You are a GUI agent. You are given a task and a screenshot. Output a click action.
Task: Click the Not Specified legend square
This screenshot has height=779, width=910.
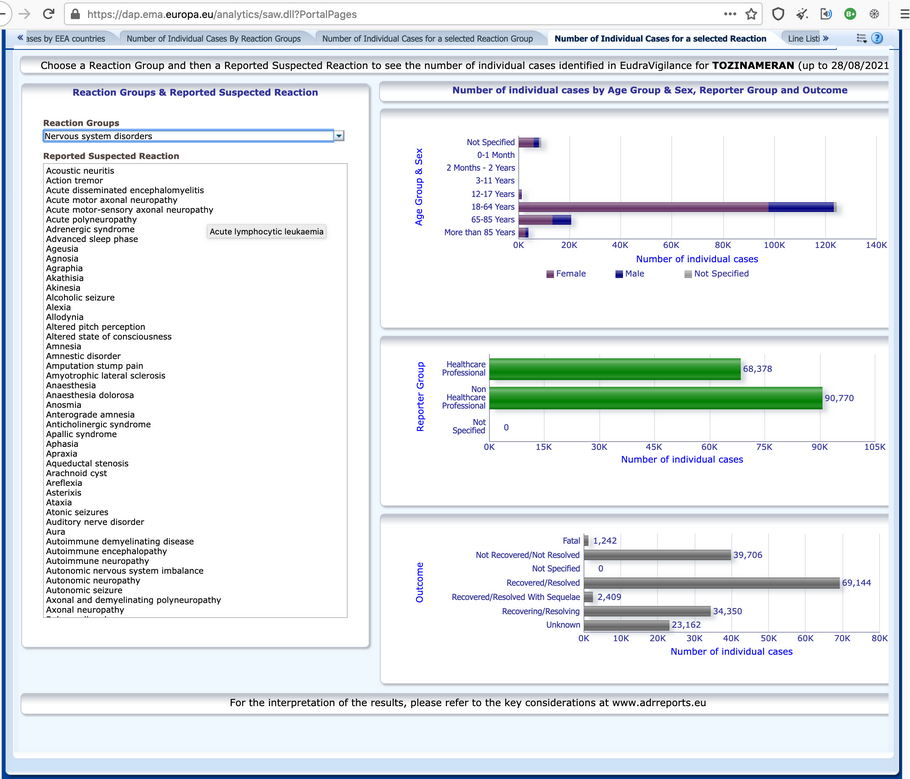coord(688,274)
